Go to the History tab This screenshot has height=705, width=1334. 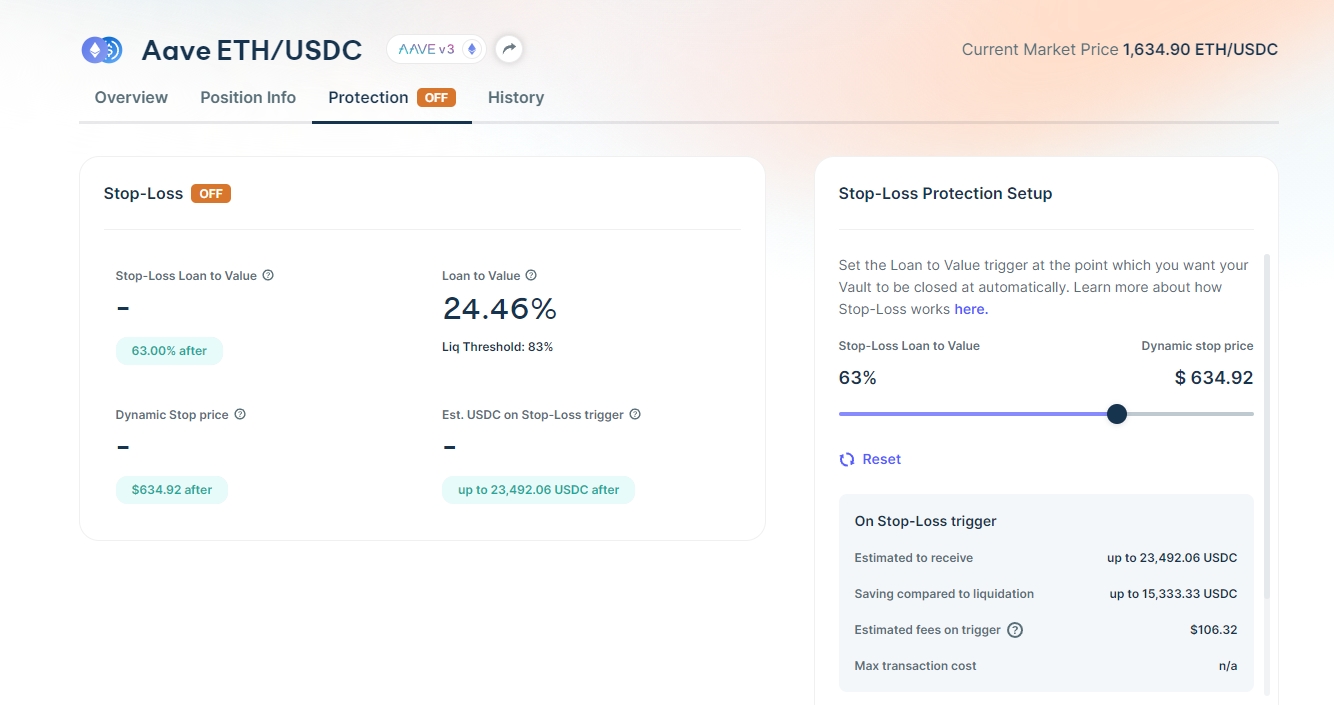coord(516,97)
